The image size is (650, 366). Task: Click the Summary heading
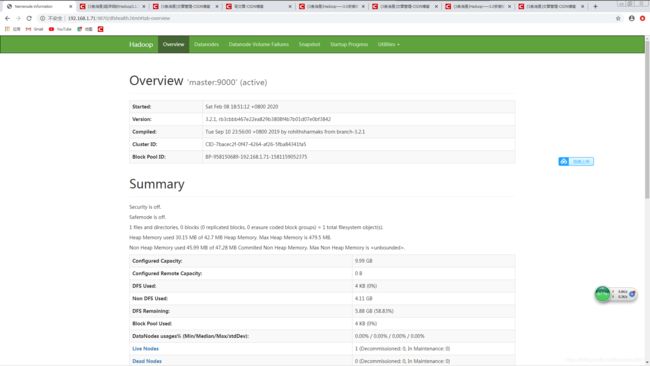point(157,184)
